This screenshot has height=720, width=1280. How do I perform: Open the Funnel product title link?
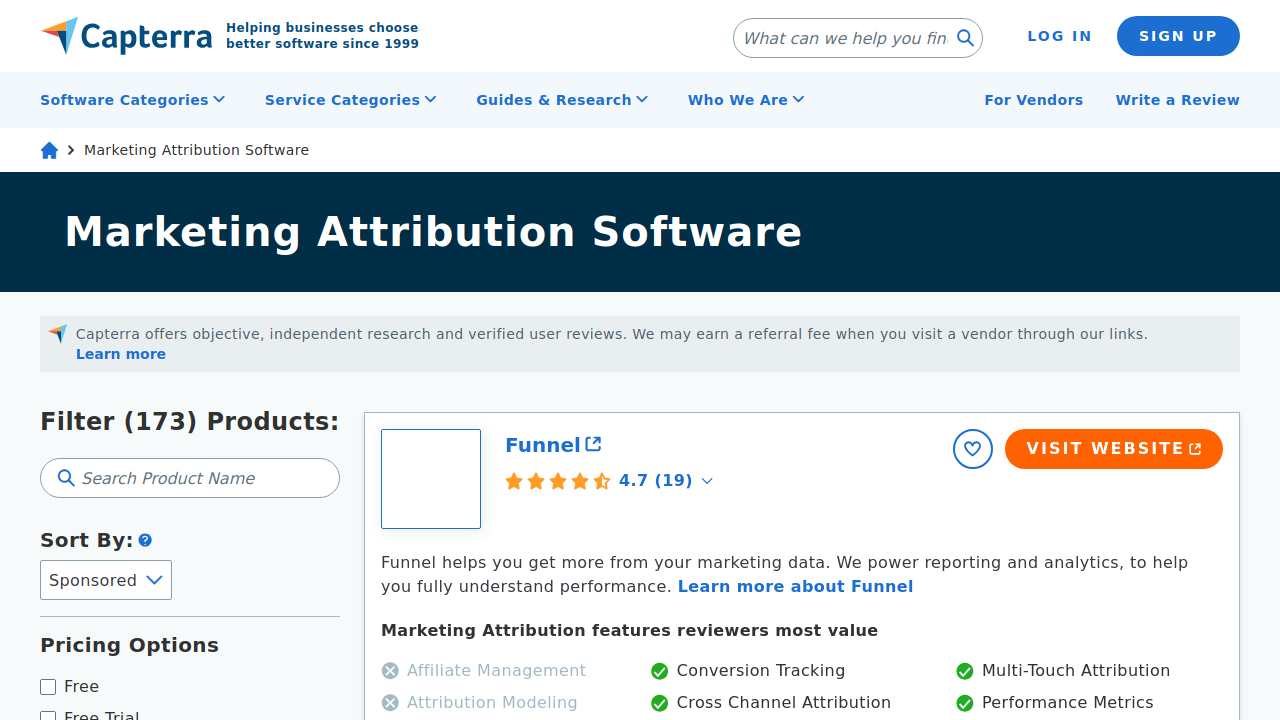pos(543,445)
